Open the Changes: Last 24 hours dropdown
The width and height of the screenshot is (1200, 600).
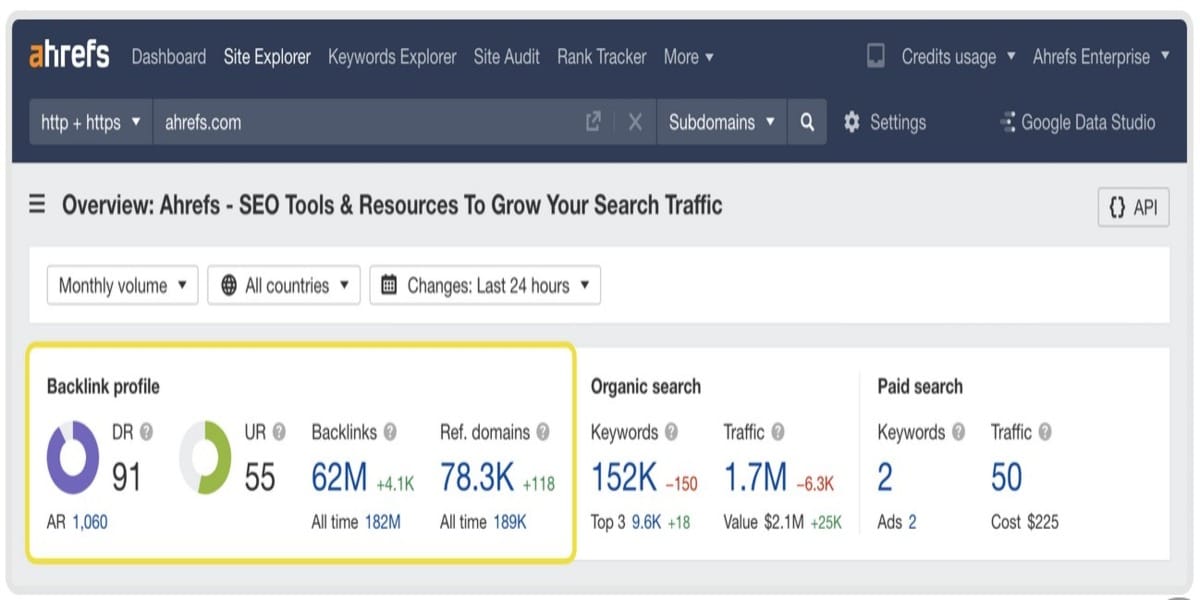484,285
